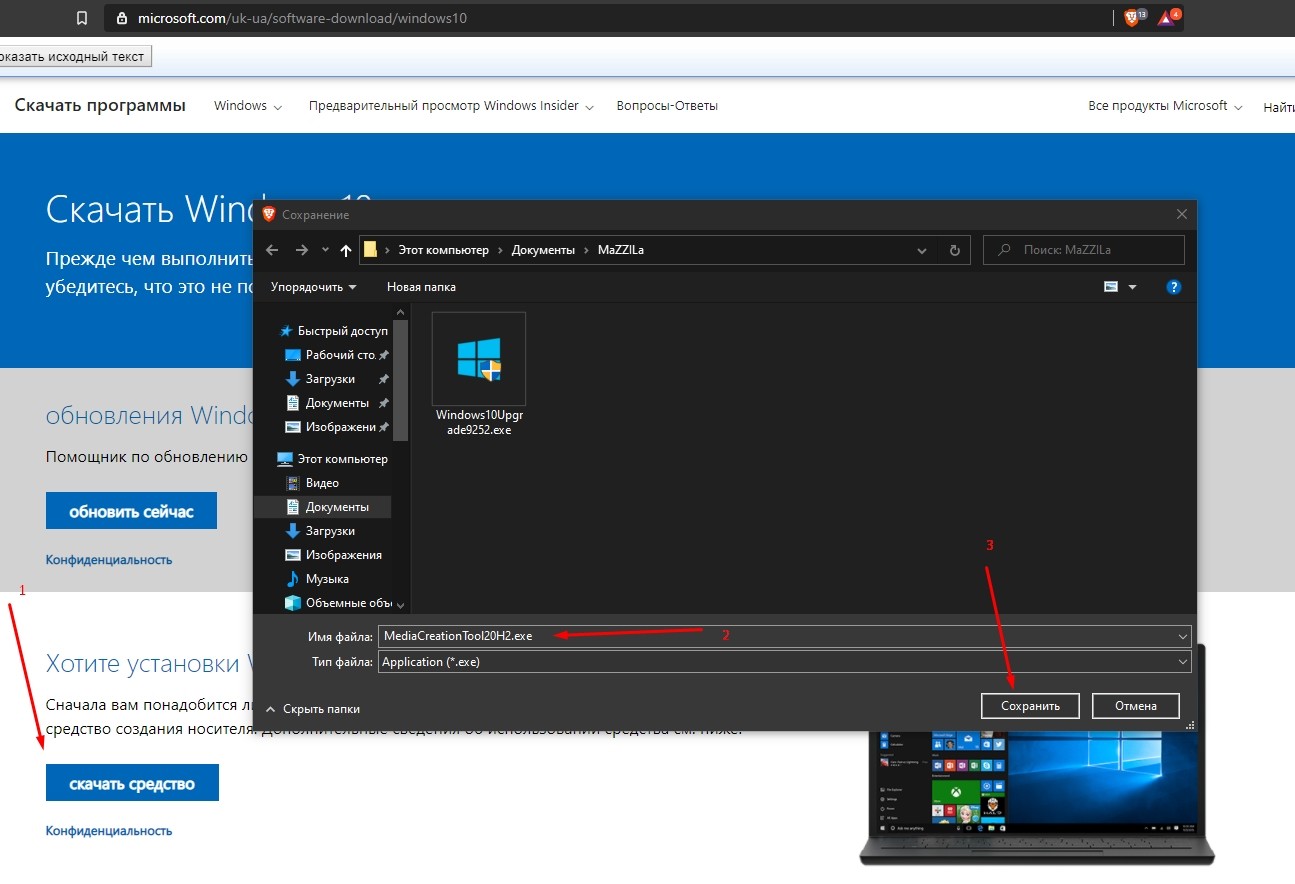Open Все продукты Microsoft dropdown
Image resolution: width=1295 pixels, height=884 pixels.
[1165, 106]
